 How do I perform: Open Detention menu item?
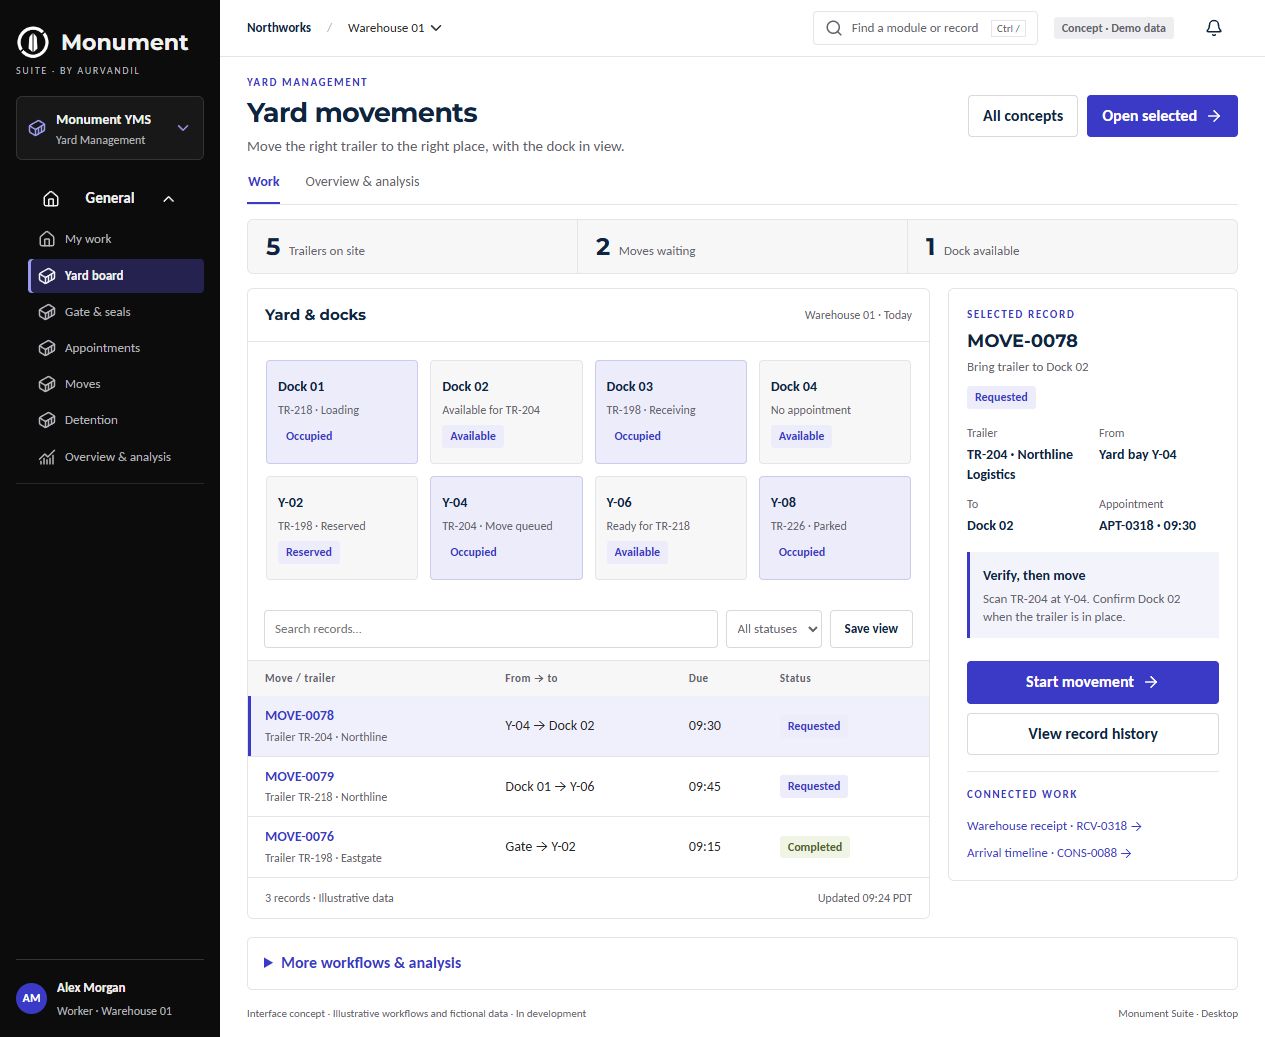(x=116, y=420)
